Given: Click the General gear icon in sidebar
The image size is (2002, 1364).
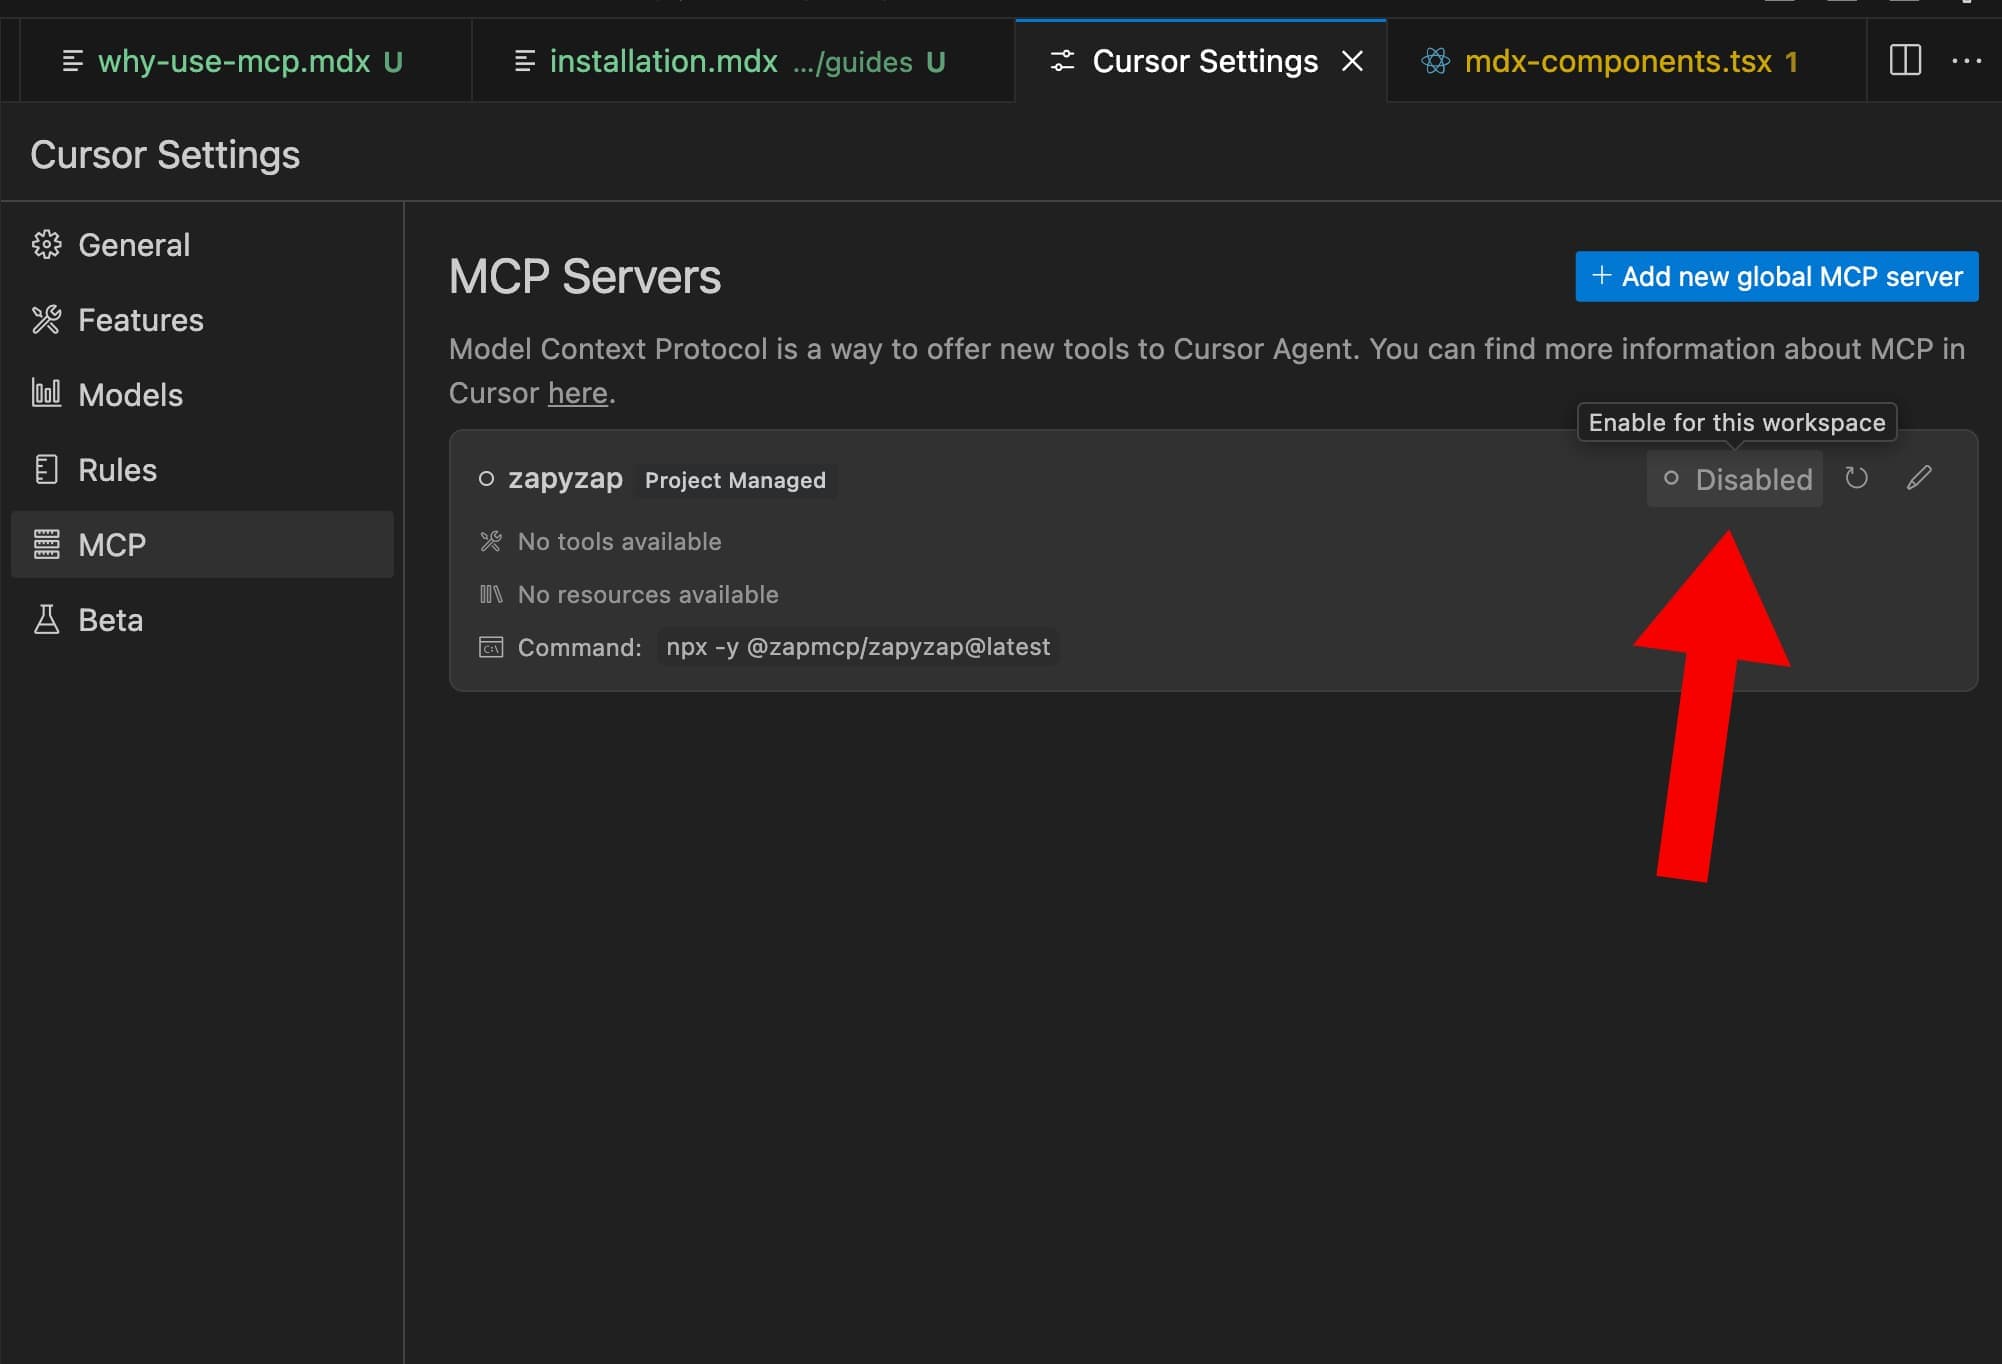Looking at the screenshot, I should coord(46,245).
